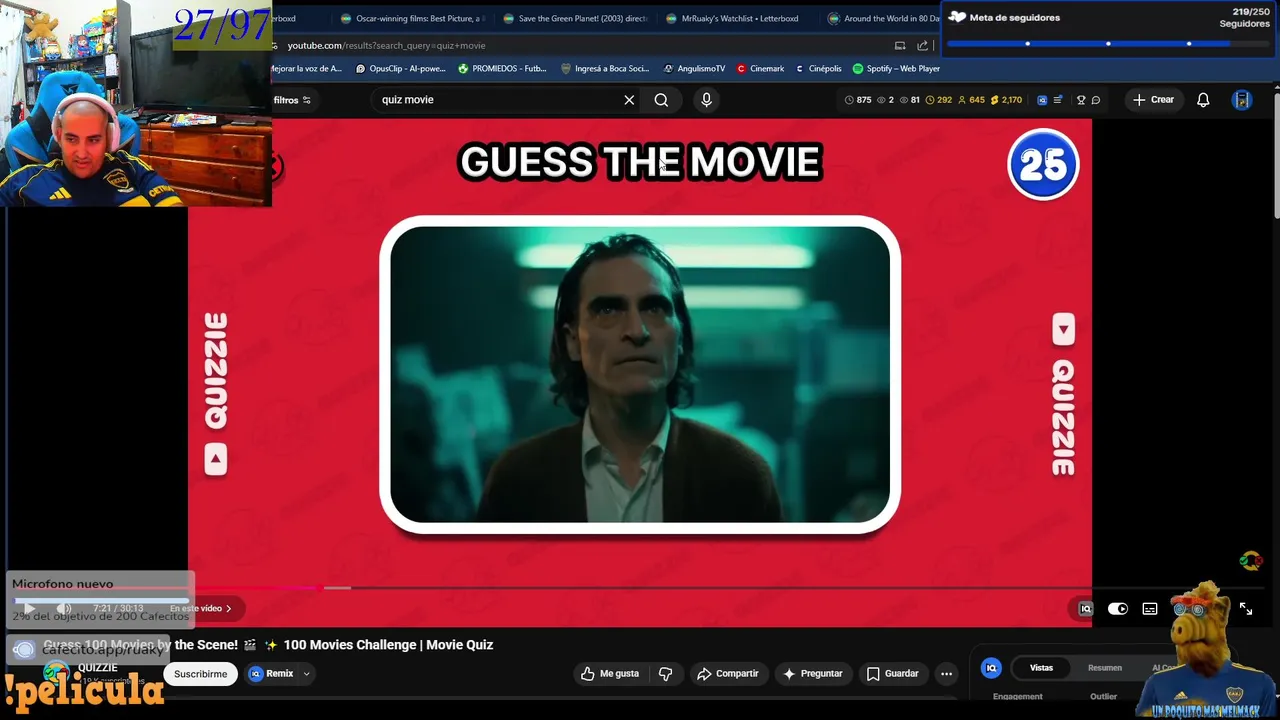Open the Ingresá a Boca Socios bookmark
1280x720 pixels.
click(605, 69)
